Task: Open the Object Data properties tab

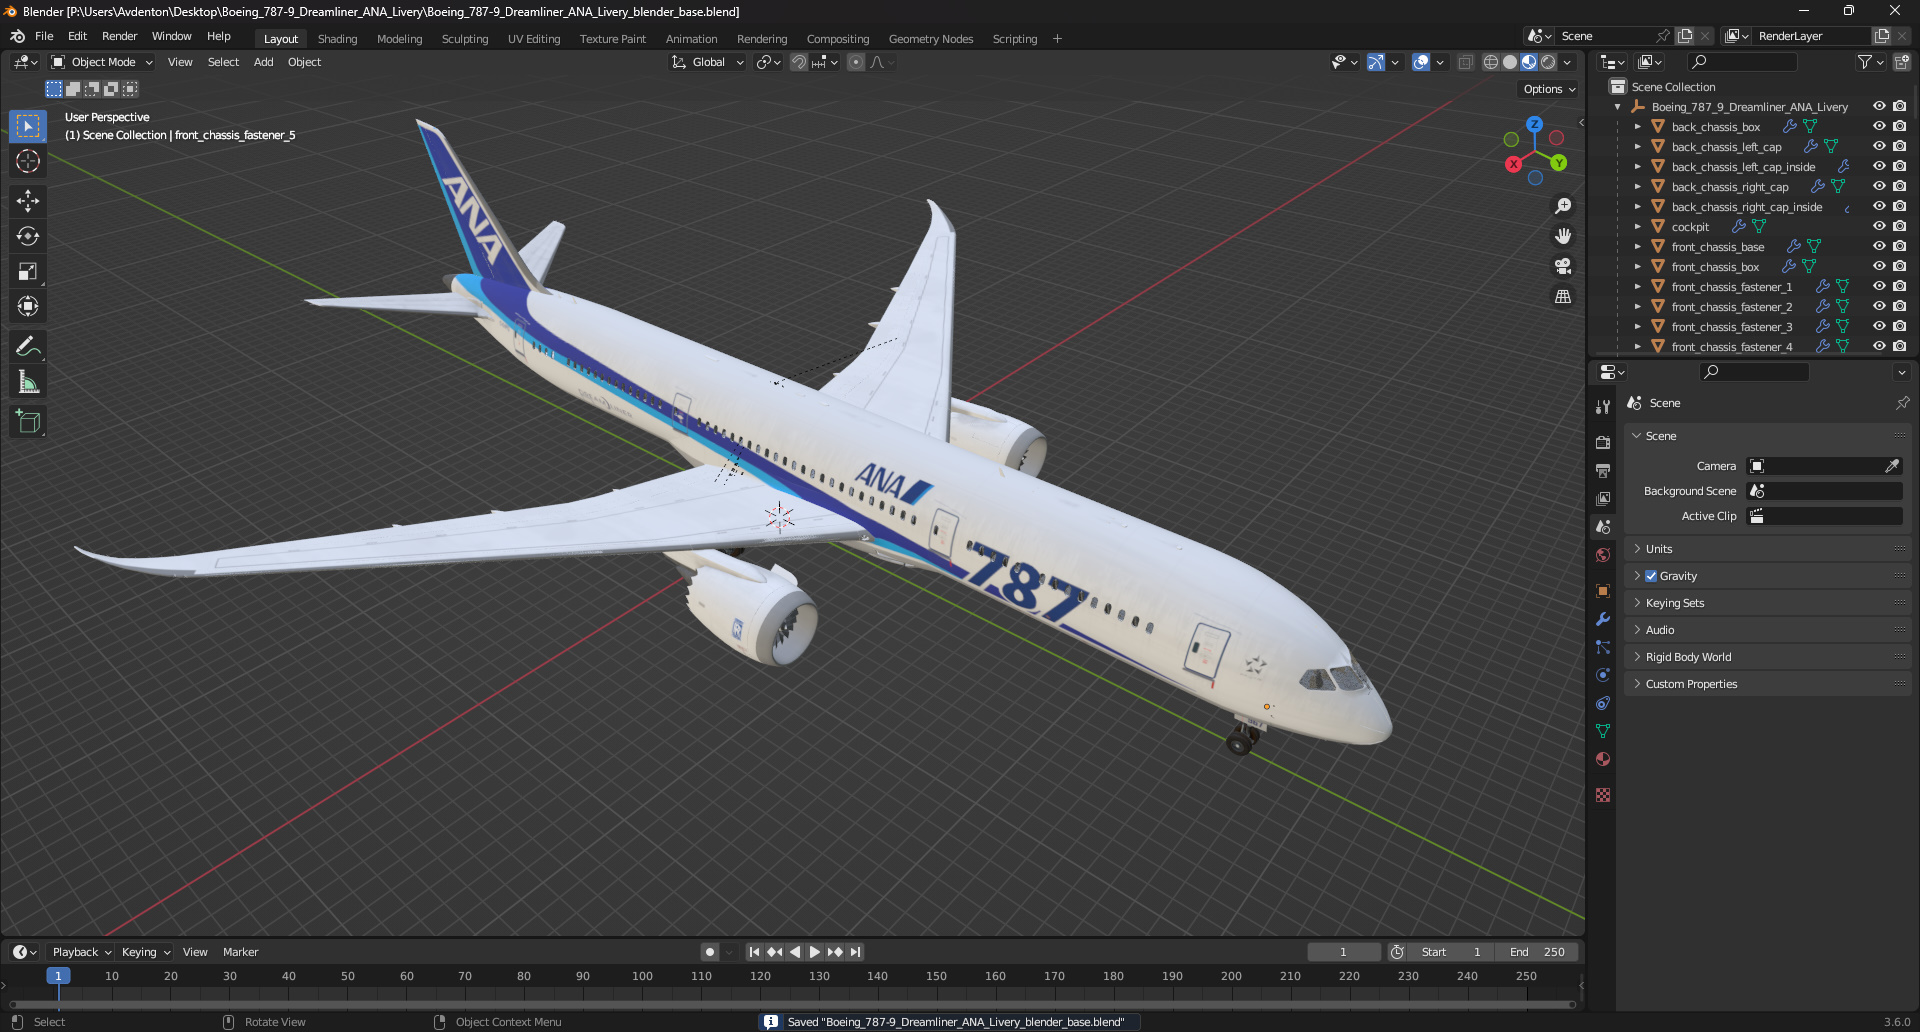Action: tap(1603, 731)
